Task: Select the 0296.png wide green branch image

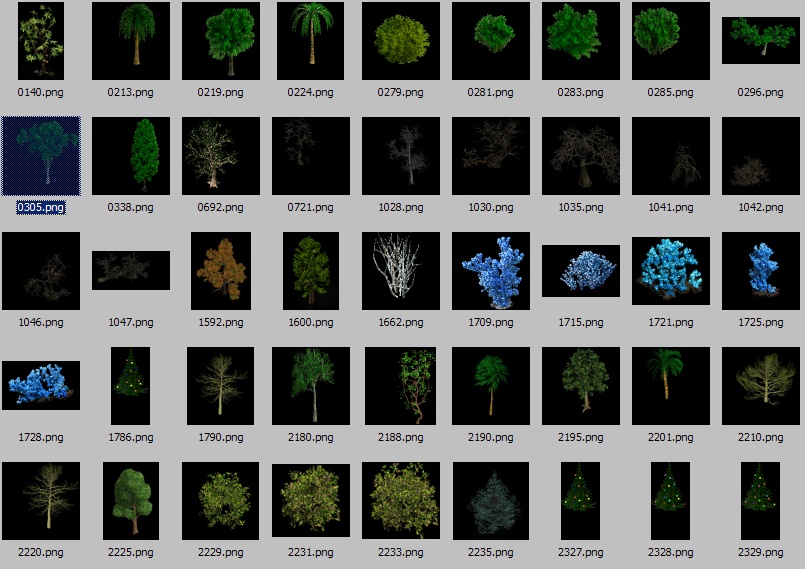Action: pos(761,40)
